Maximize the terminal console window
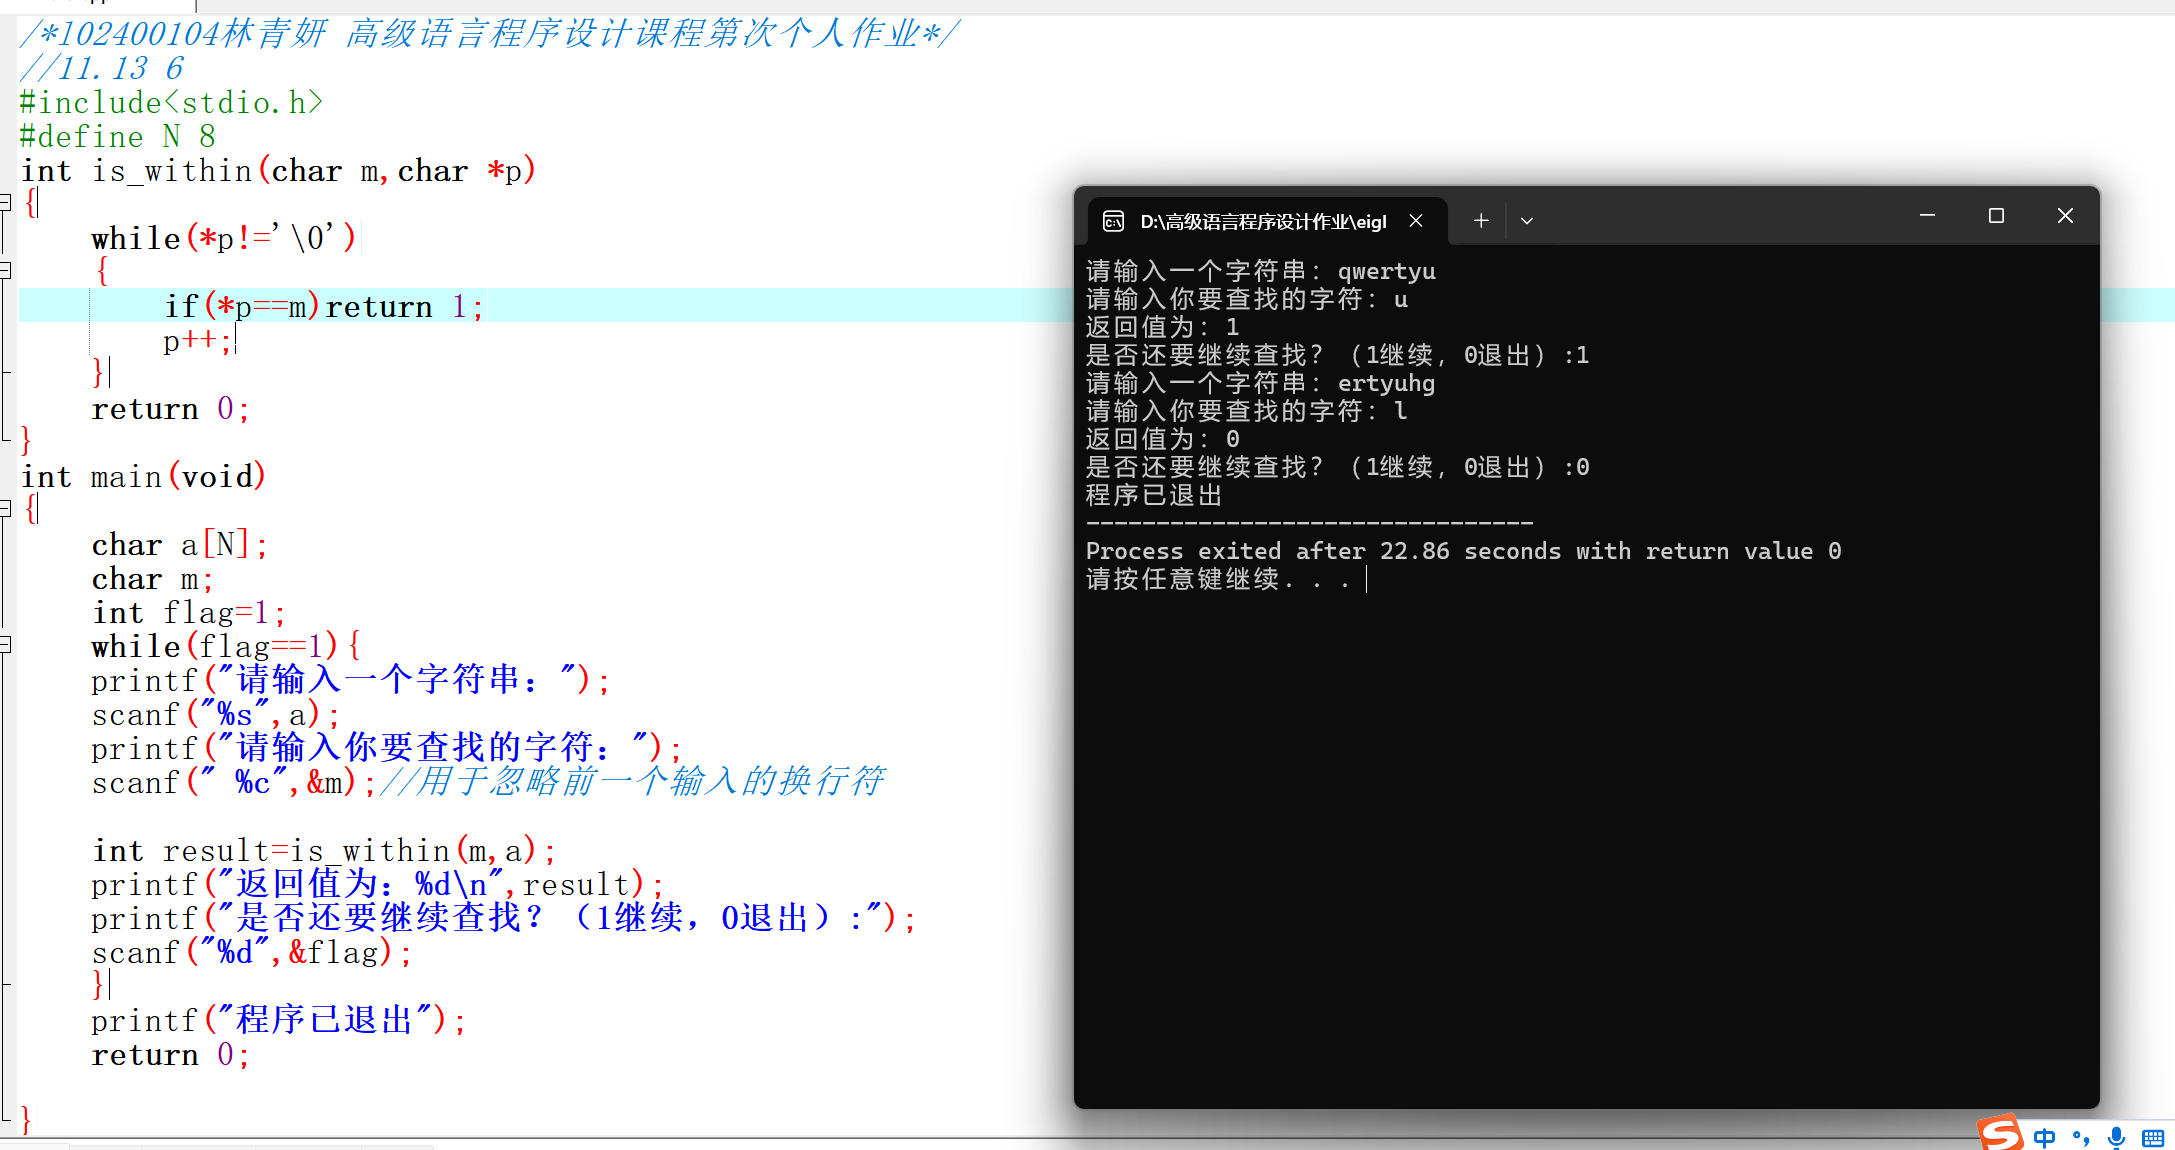 pos(1996,216)
